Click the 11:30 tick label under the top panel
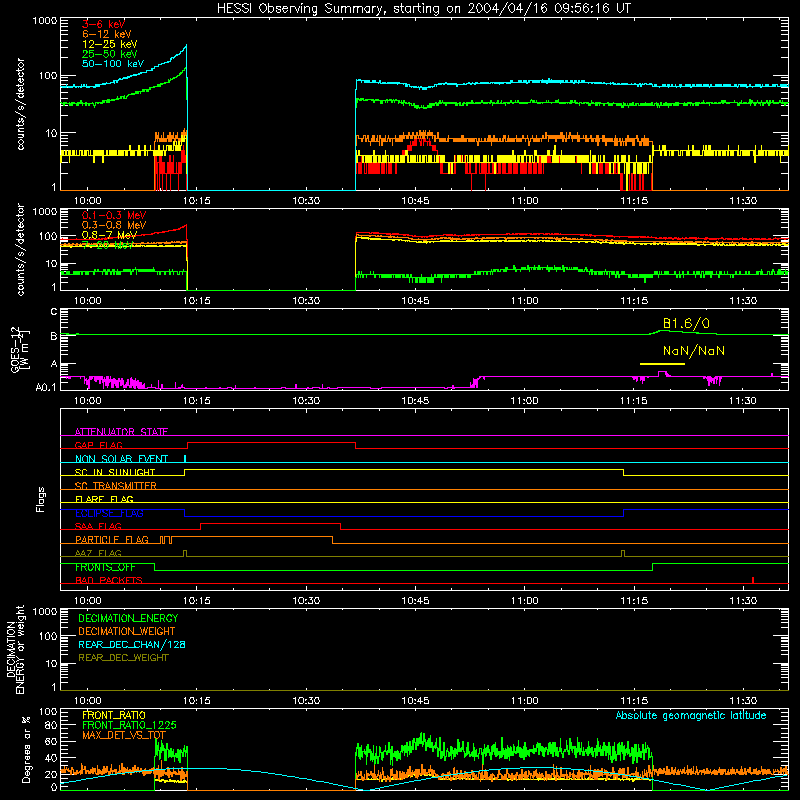 [x=742, y=201]
